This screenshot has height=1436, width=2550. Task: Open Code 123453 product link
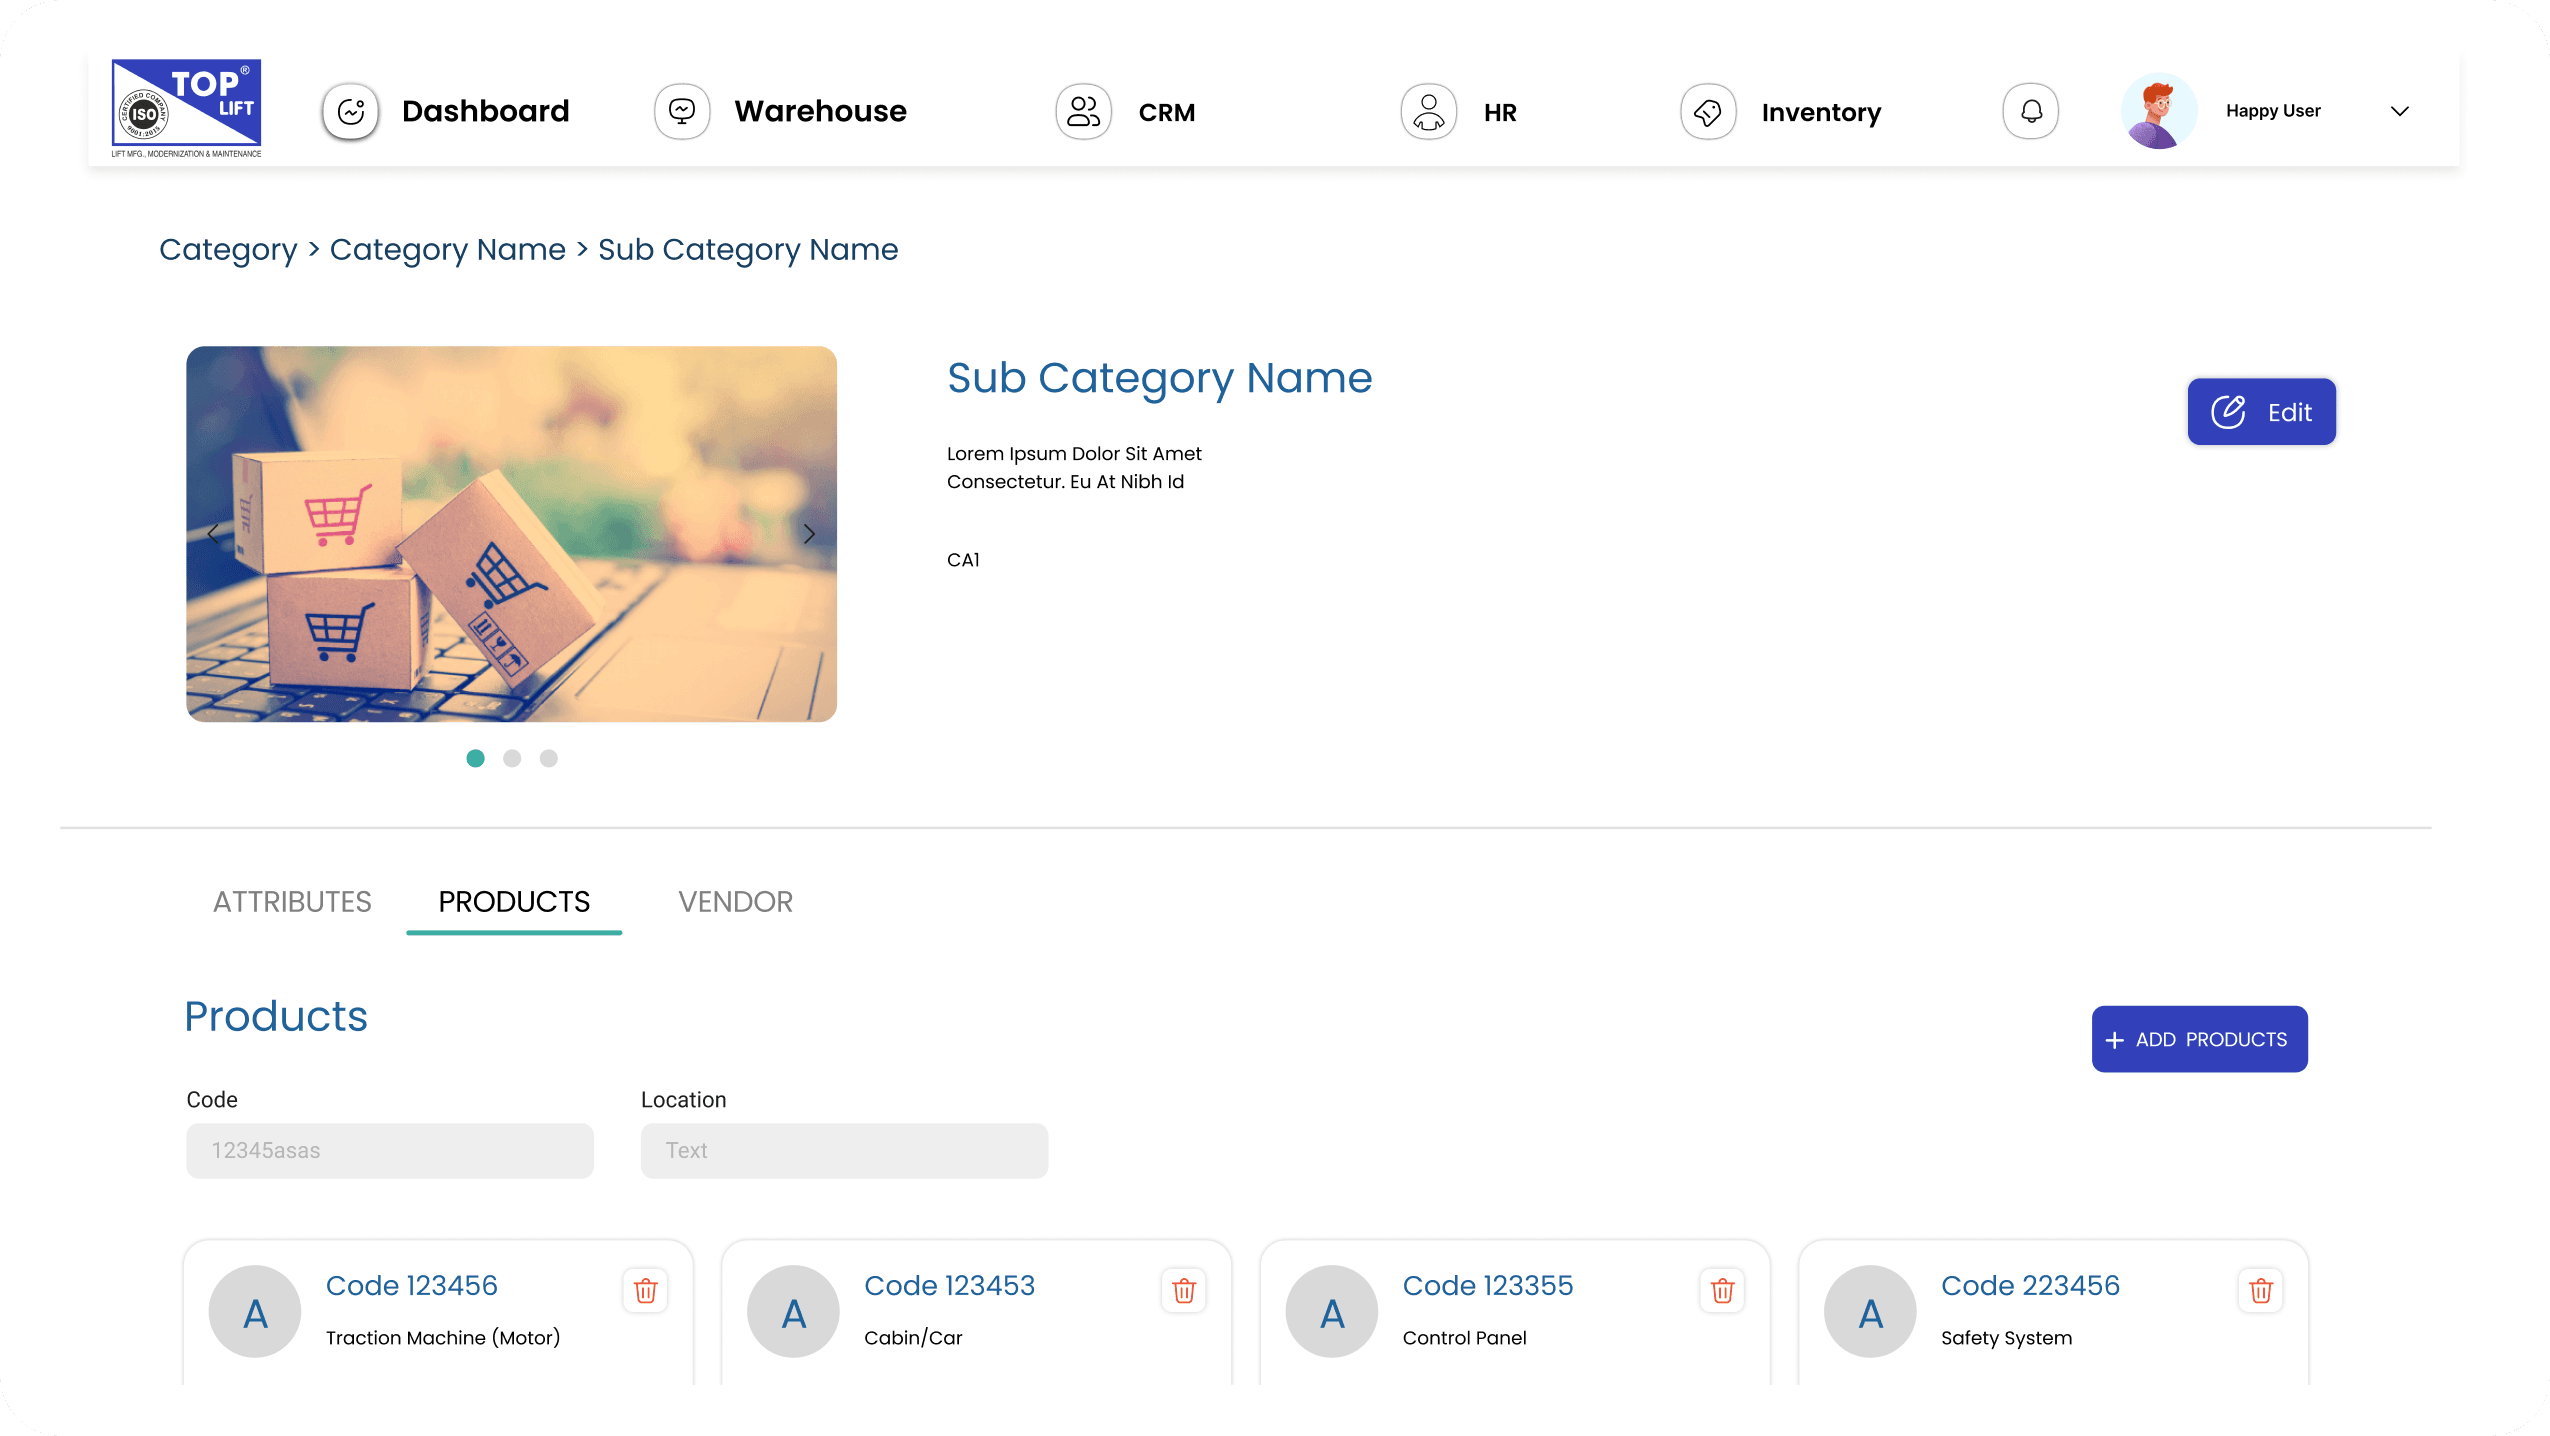[949, 1285]
